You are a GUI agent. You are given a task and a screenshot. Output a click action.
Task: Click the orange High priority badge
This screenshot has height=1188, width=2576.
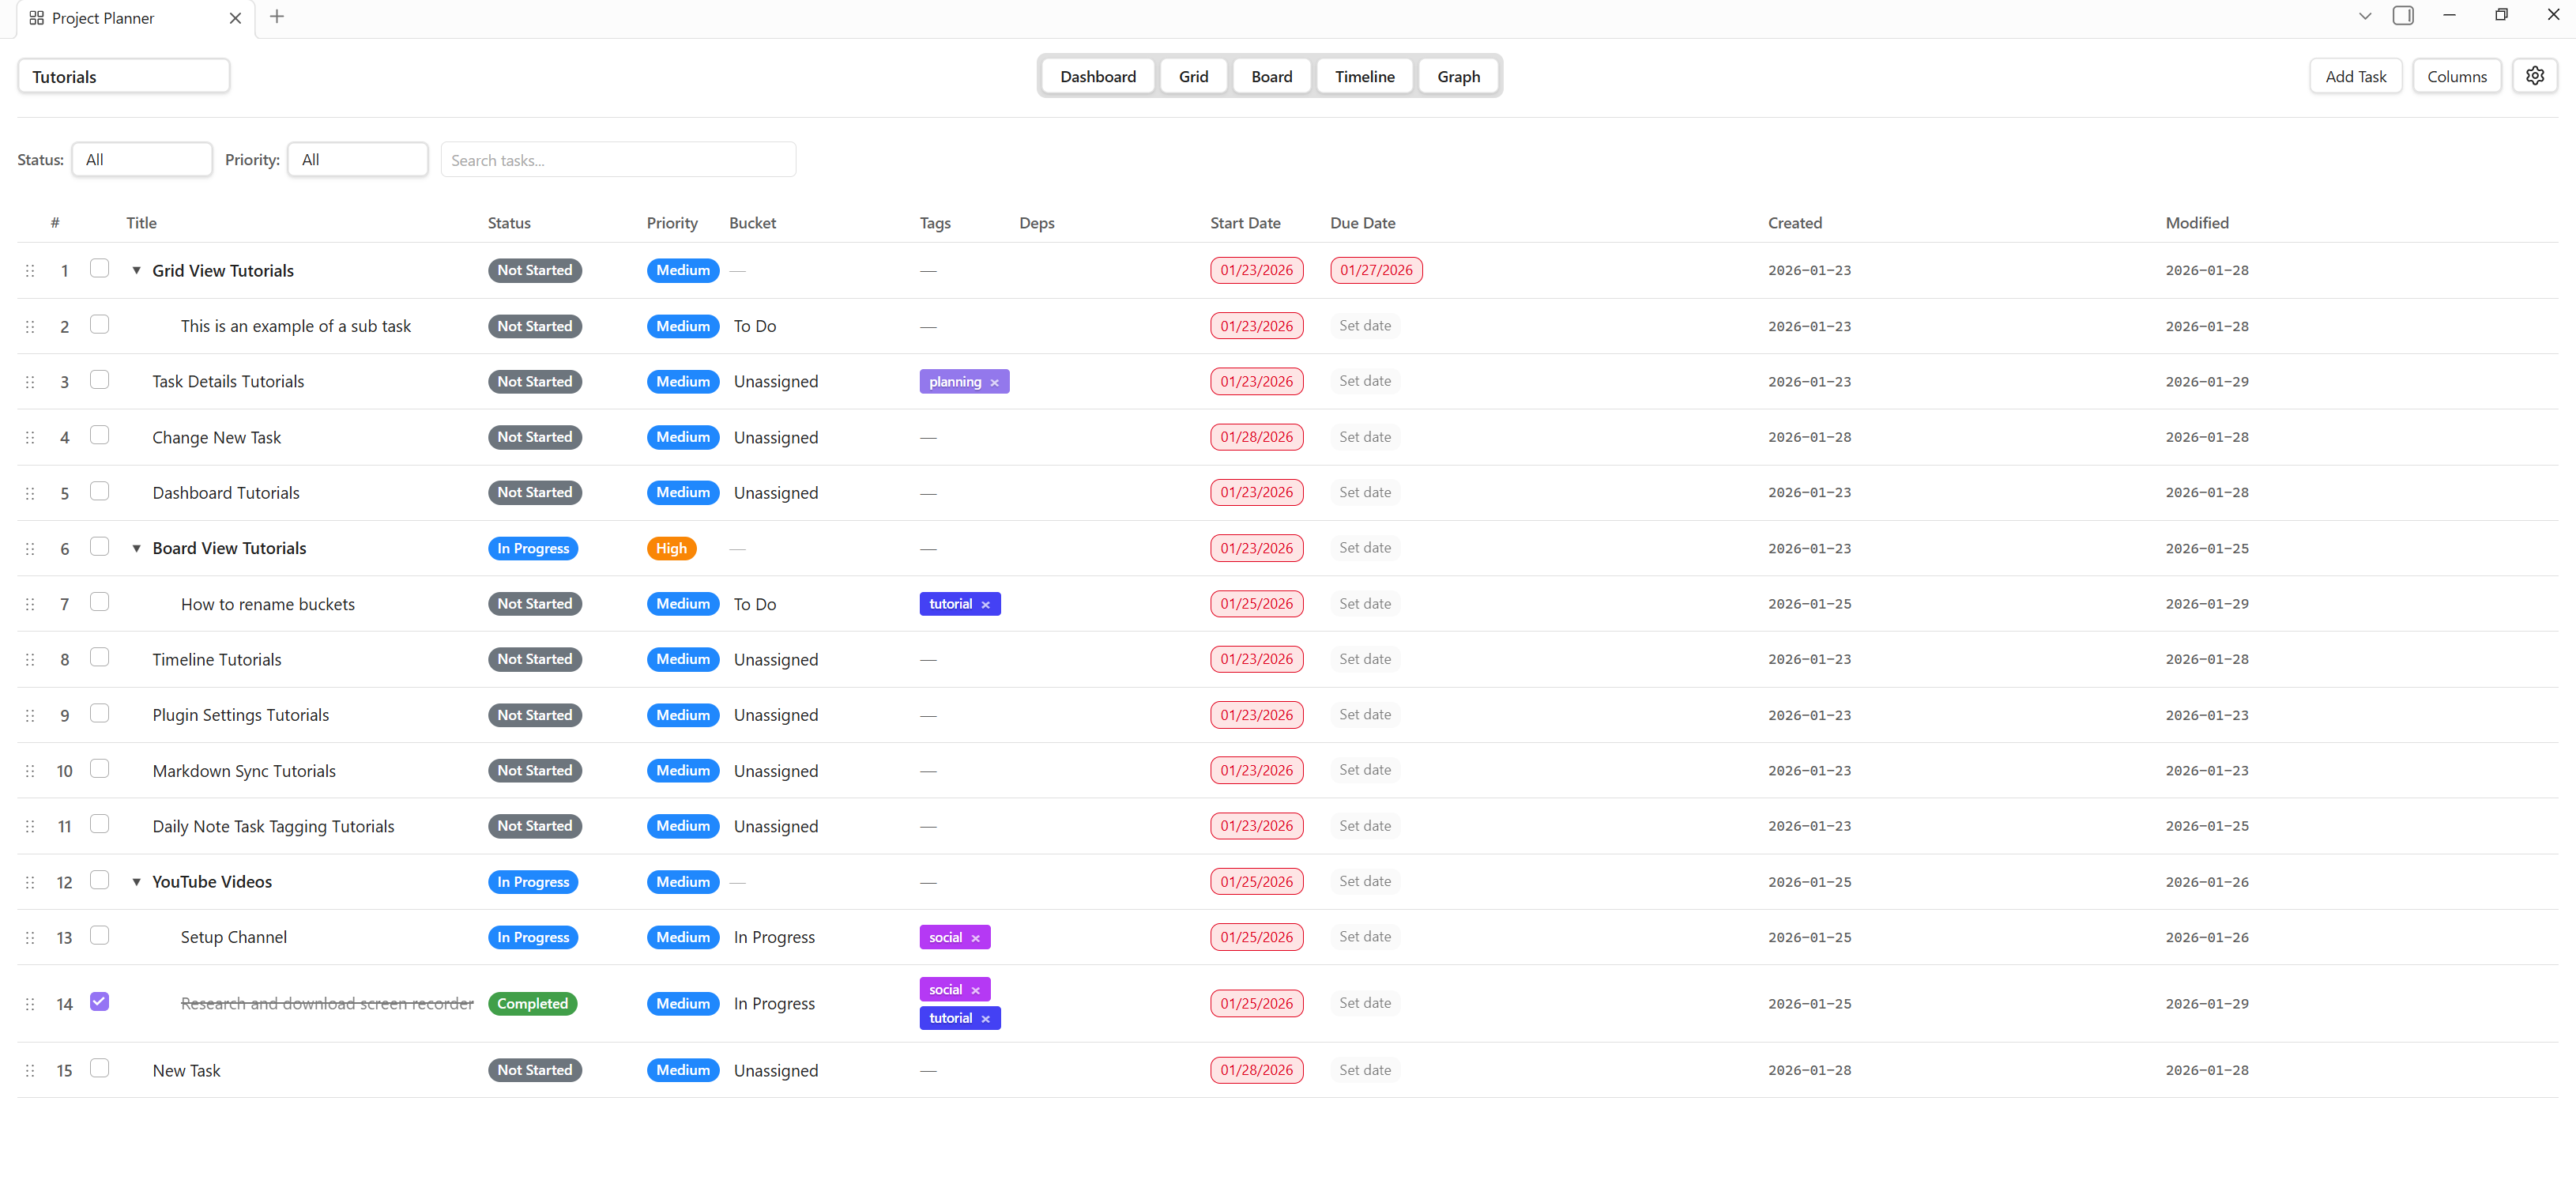[671, 549]
